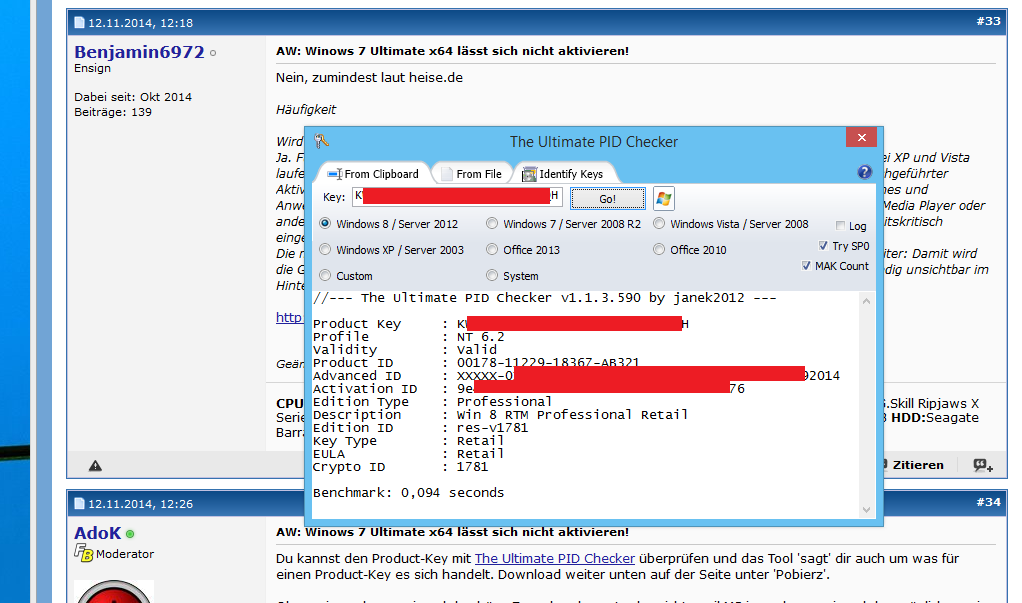1022x603 pixels.
Task: Click the Edition ID value res-v1781
Action: point(492,428)
